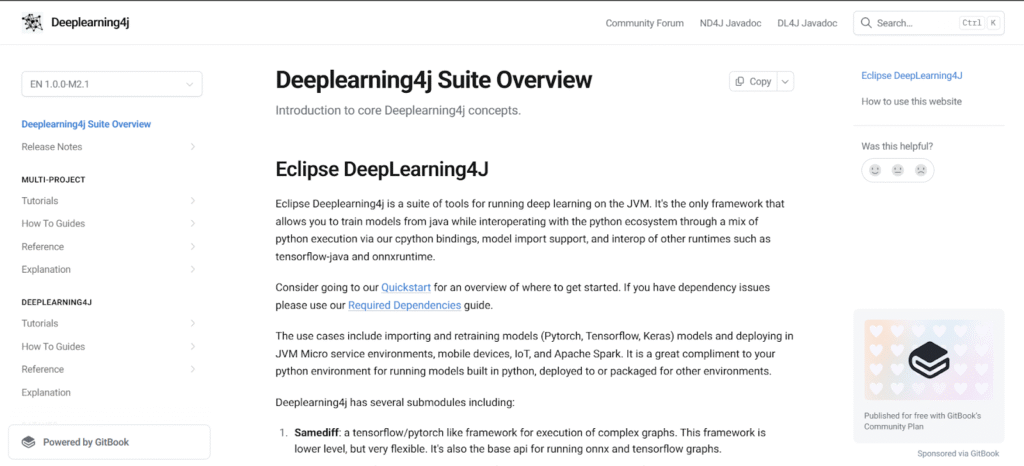
Task: Click the Introduction to core Deeplearning4j concepts subtitle
Action: pyautogui.click(x=398, y=110)
